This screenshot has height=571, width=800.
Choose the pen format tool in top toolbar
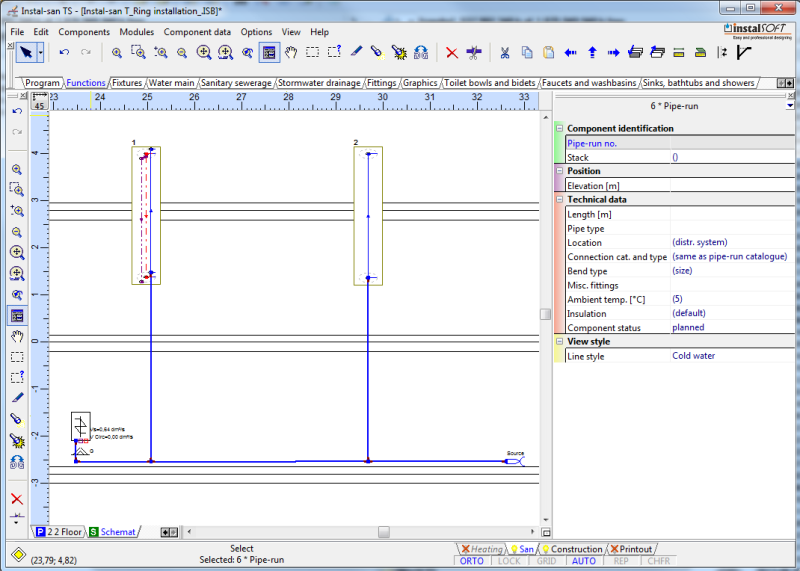click(x=356, y=52)
